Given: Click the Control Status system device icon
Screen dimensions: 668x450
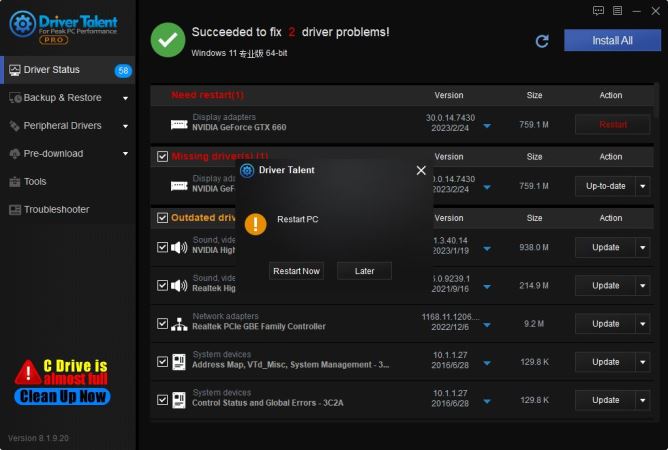Looking at the screenshot, I should point(179,400).
